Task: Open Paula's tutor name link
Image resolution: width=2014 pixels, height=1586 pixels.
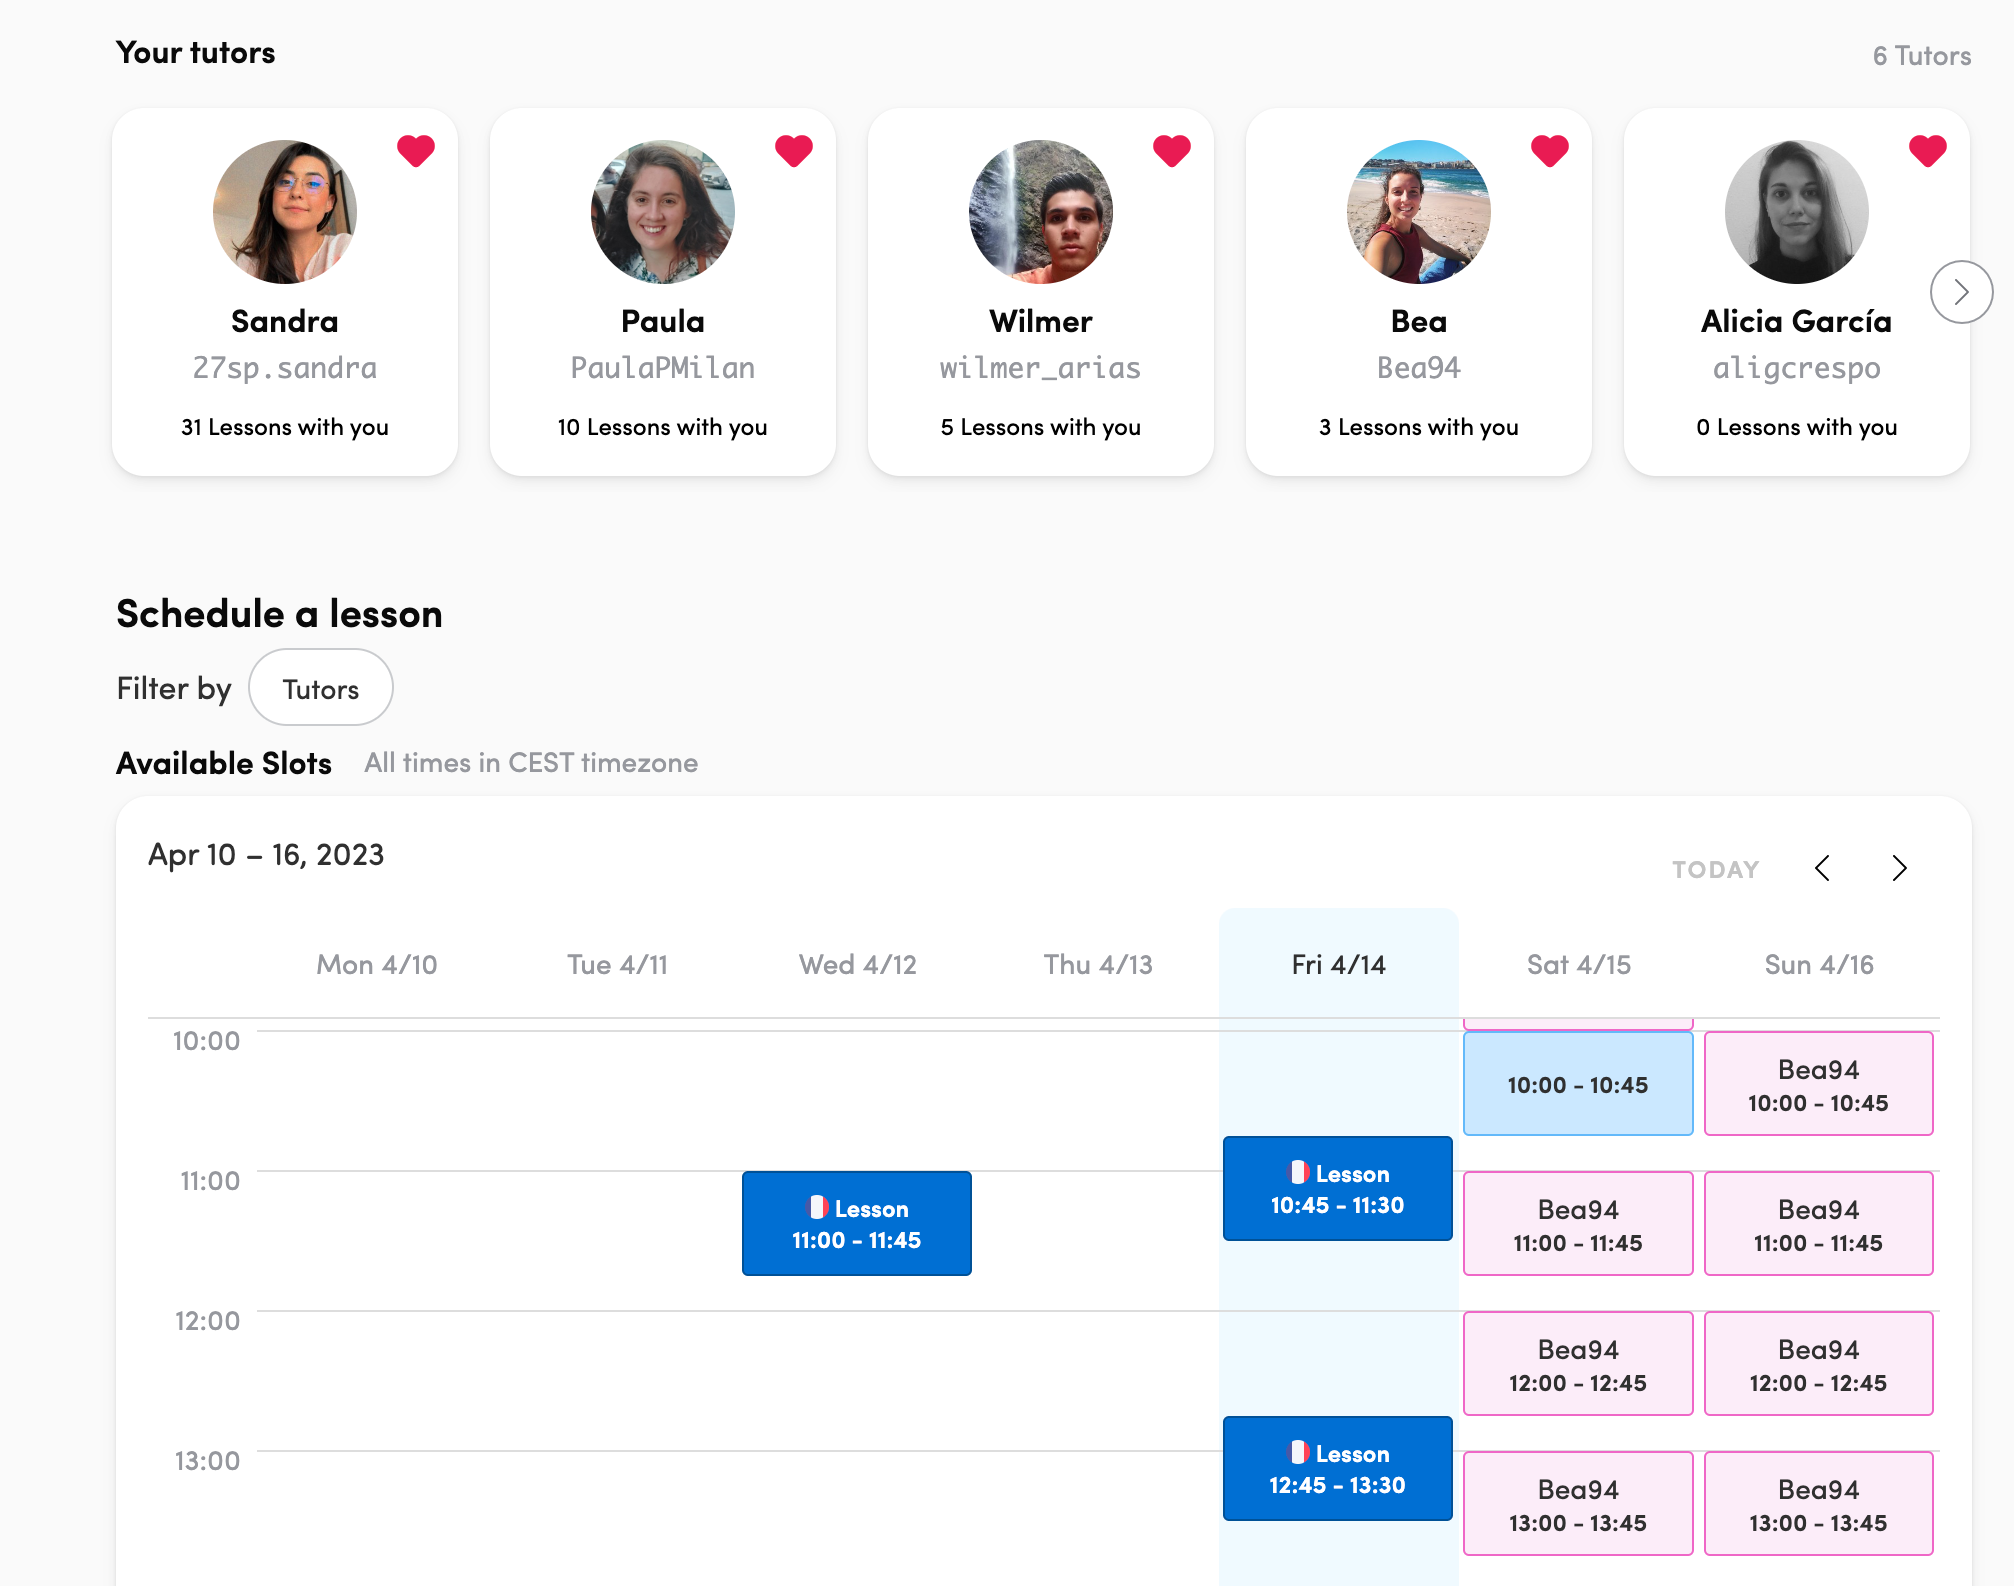Action: tap(663, 321)
